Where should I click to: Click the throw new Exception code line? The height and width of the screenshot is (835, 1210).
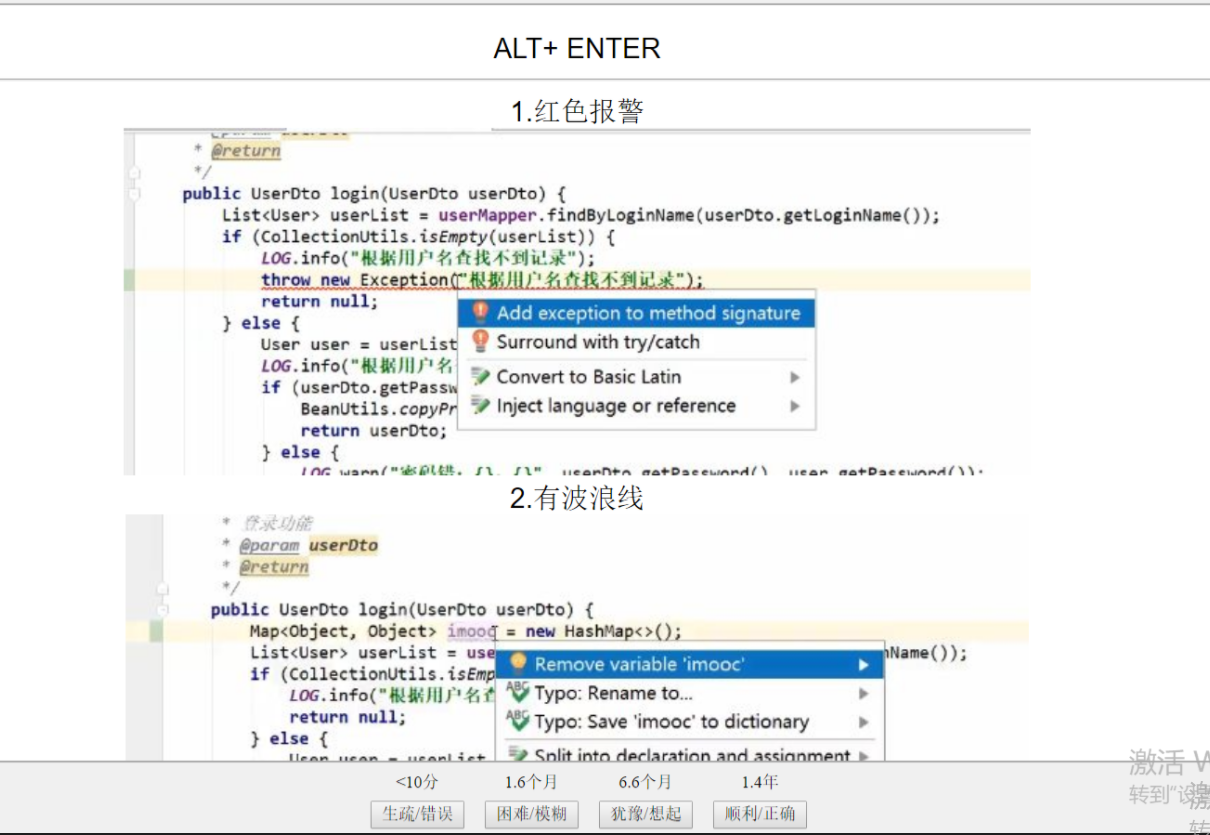pos(482,280)
